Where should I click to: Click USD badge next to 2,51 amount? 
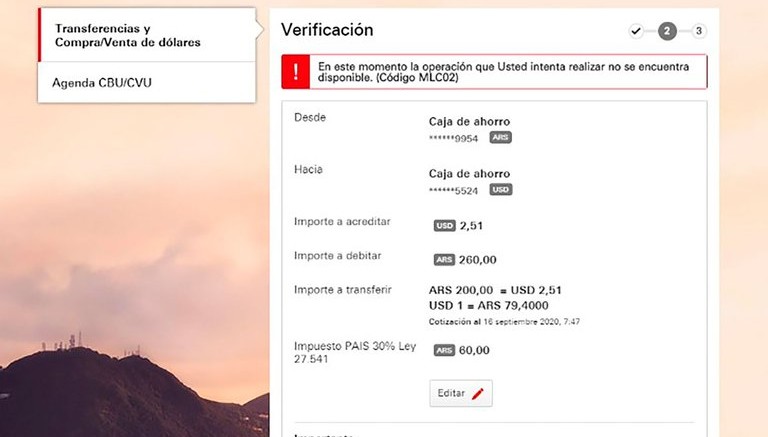pyautogui.click(x=444, y=226)
